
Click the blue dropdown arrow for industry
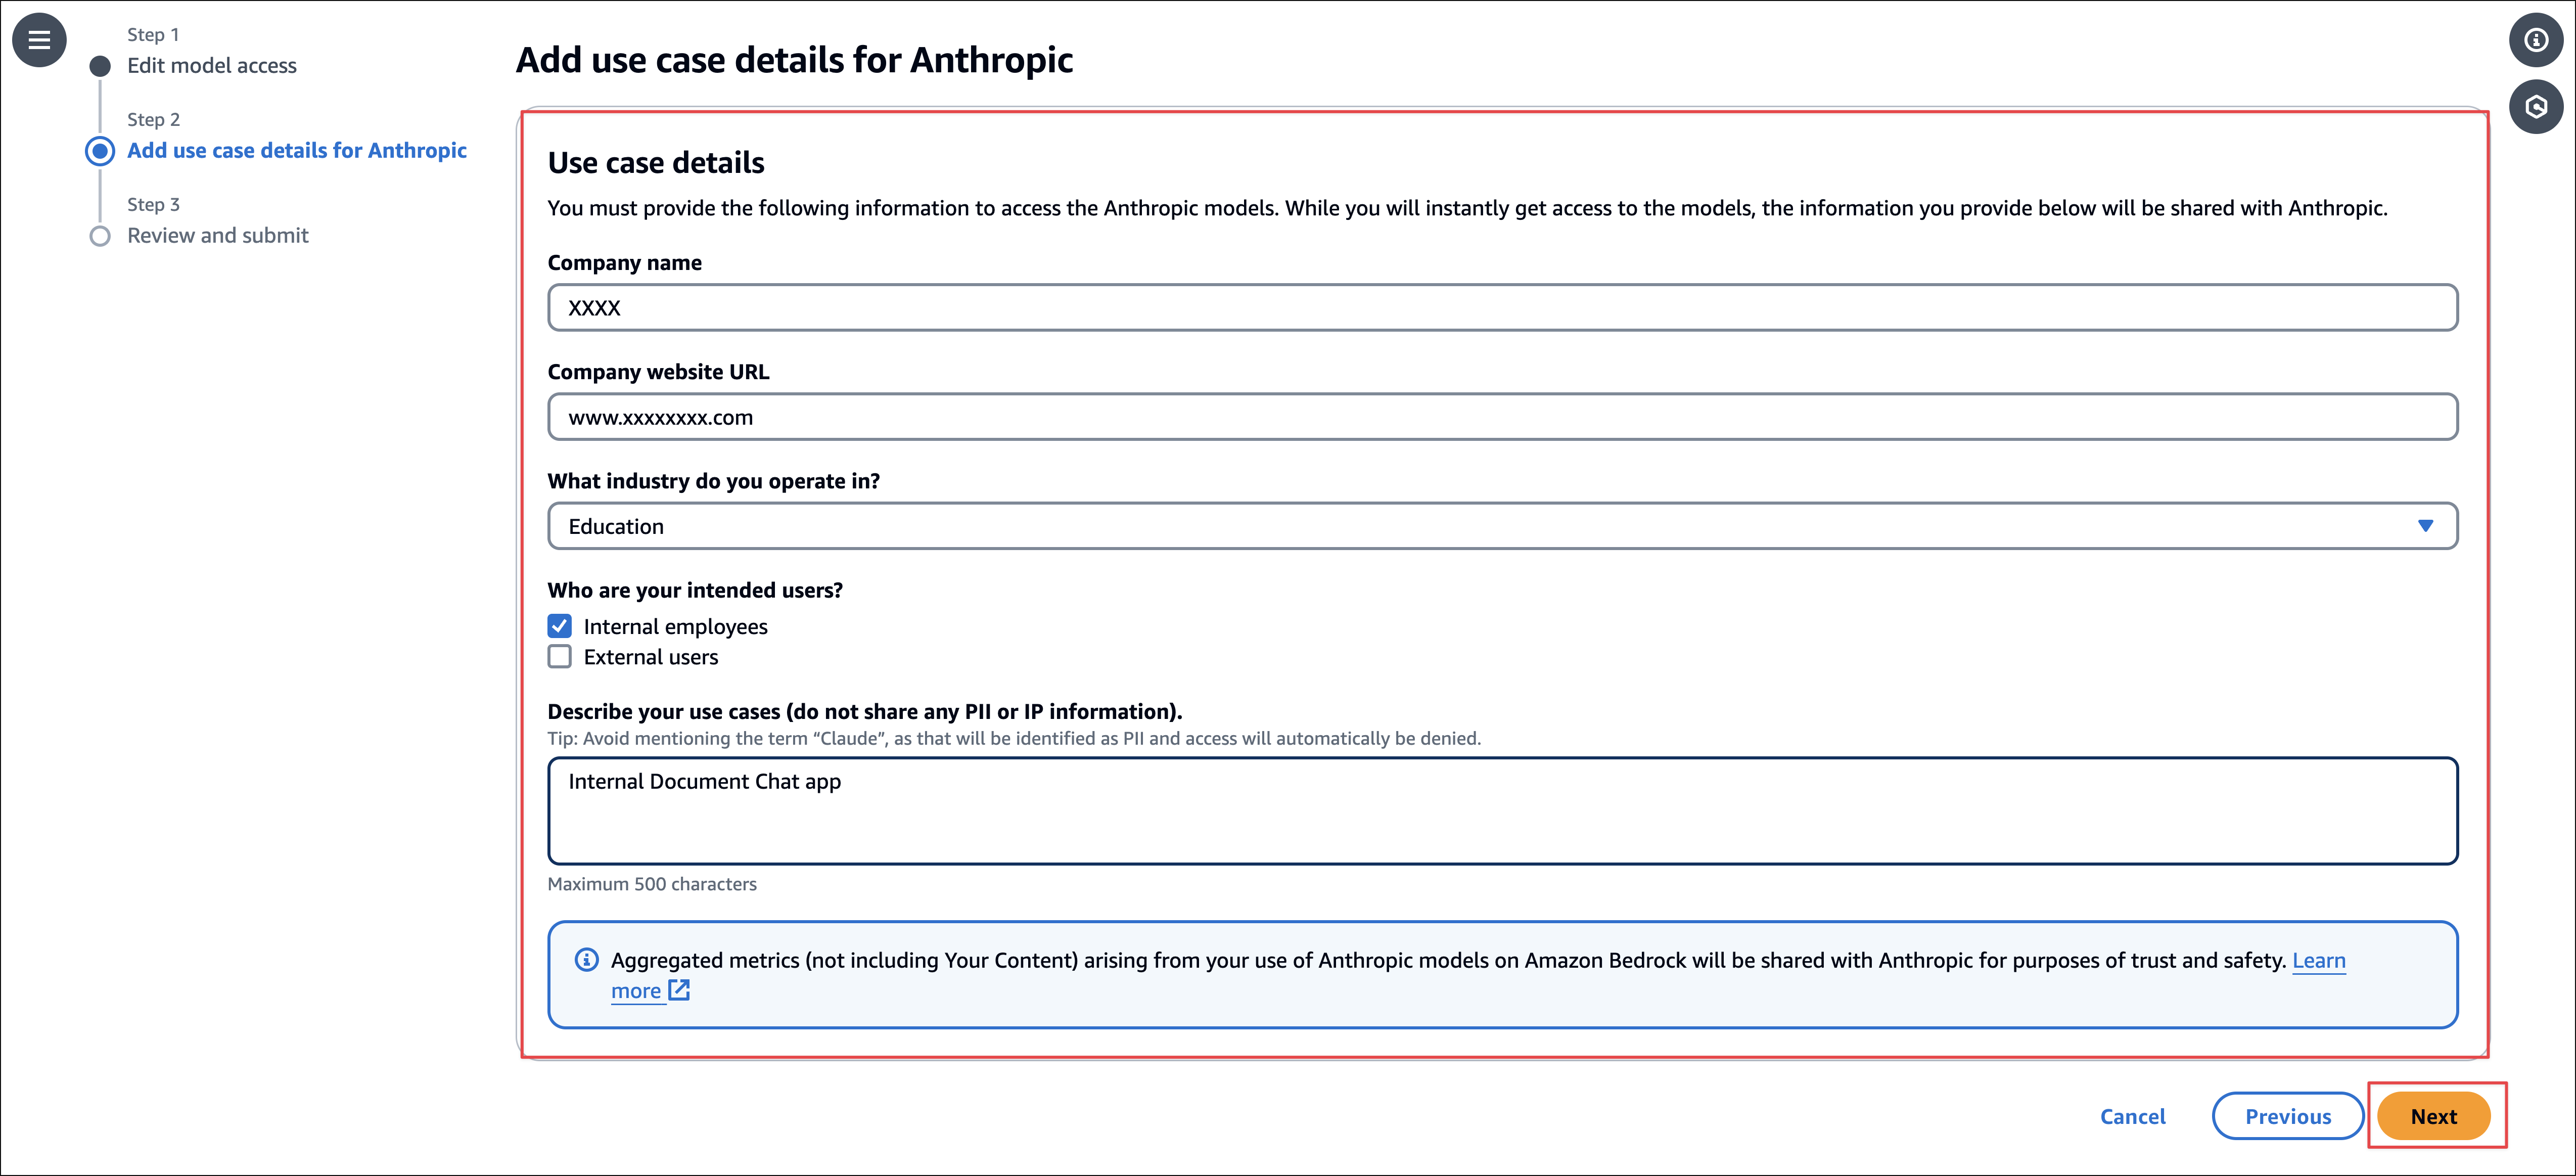(x=2425, y=526)
